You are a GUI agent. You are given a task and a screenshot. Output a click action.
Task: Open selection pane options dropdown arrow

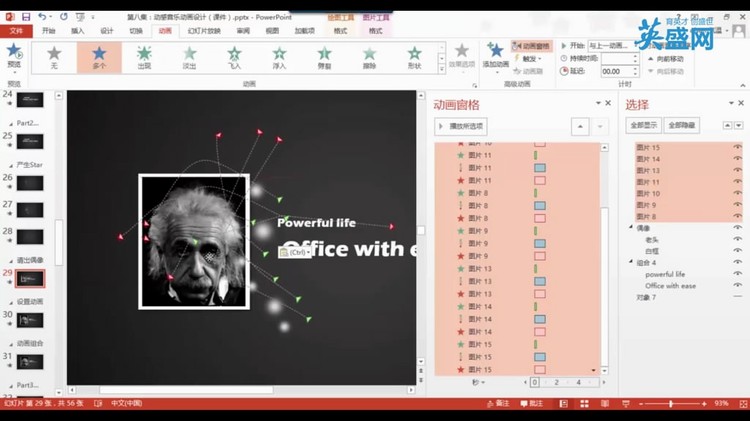tap(731, 103)
